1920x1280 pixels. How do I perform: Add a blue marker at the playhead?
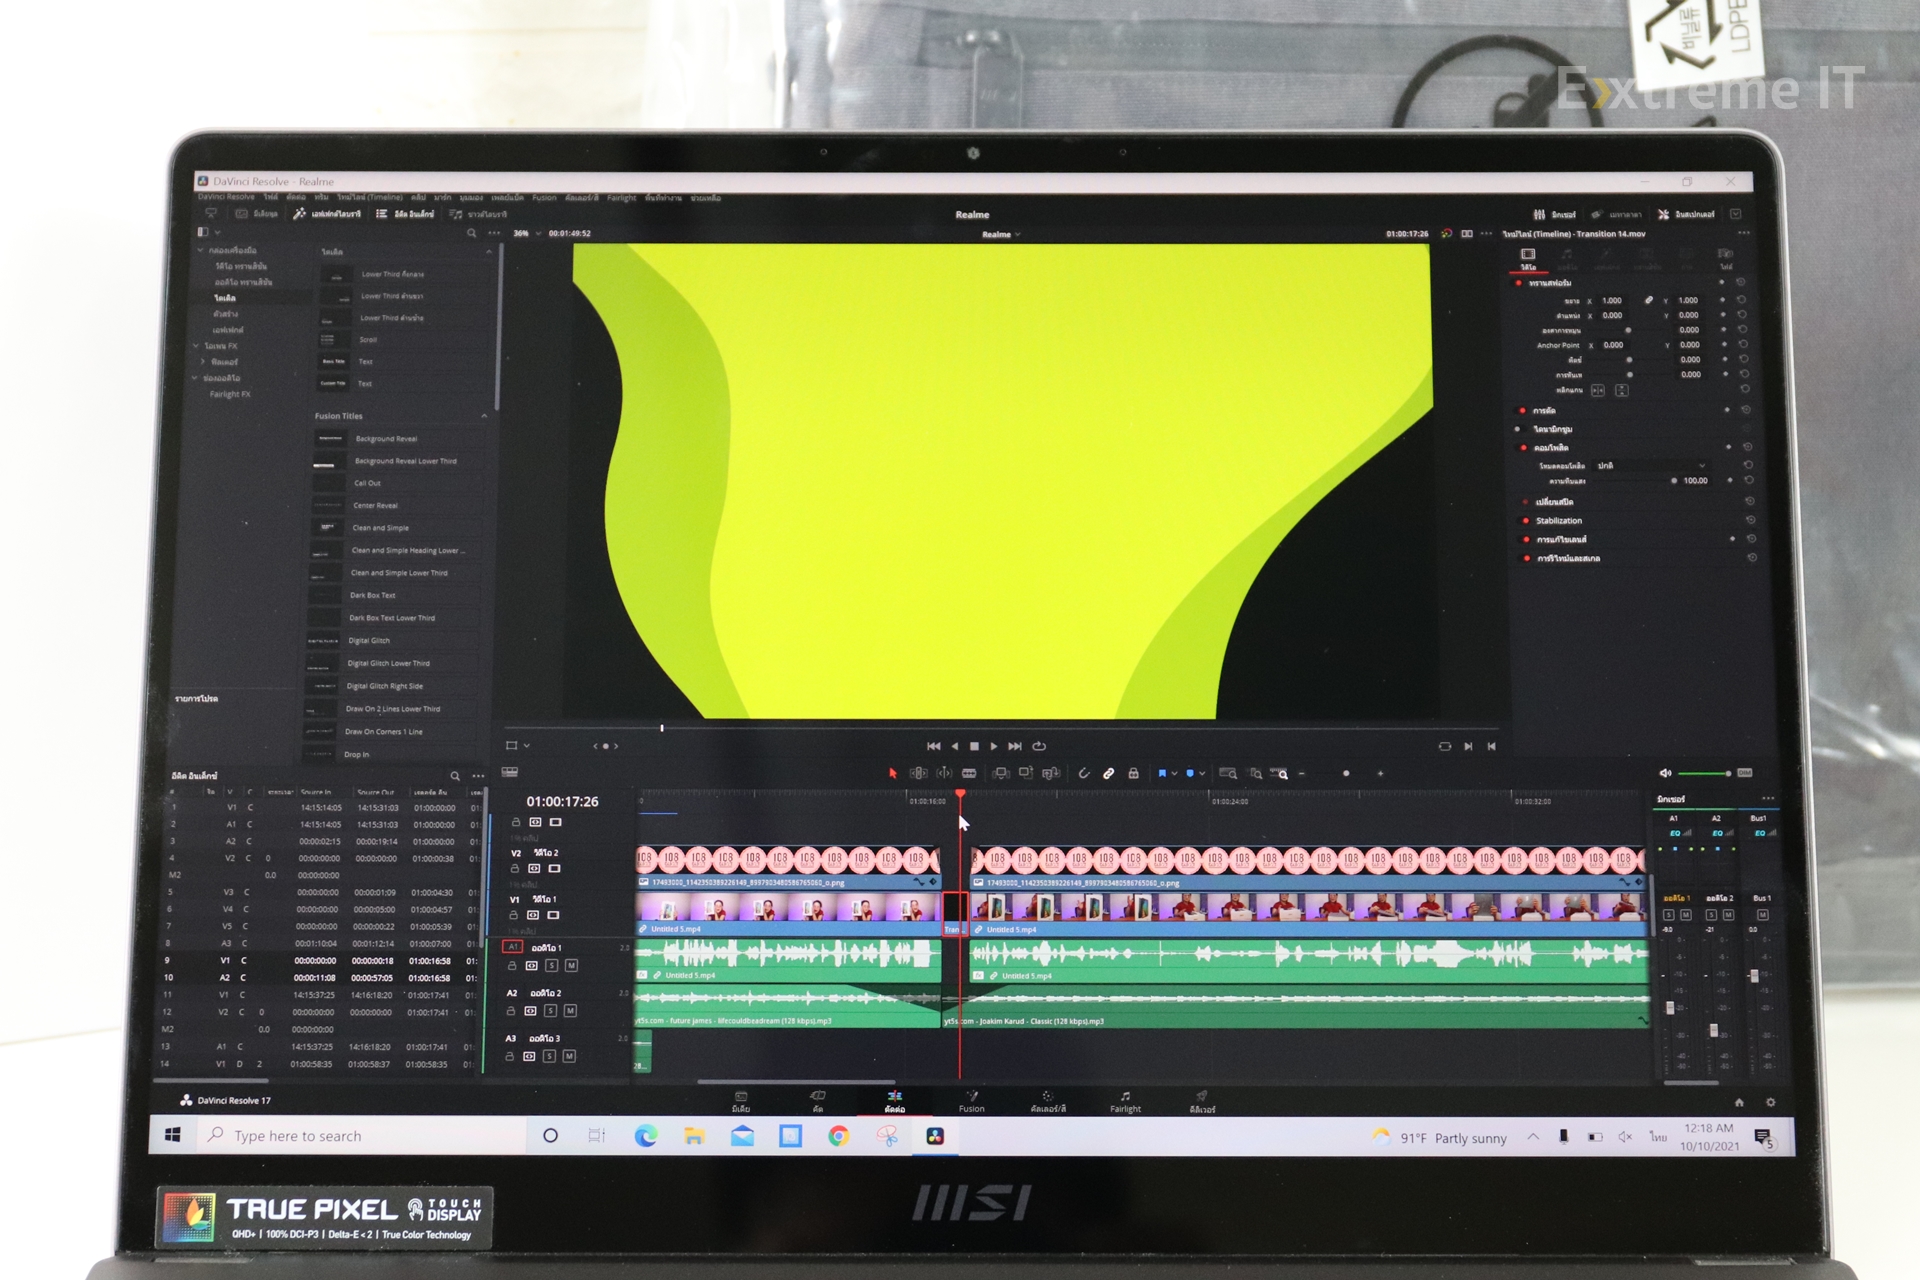pyautogui.click(x=1190, y=773)
